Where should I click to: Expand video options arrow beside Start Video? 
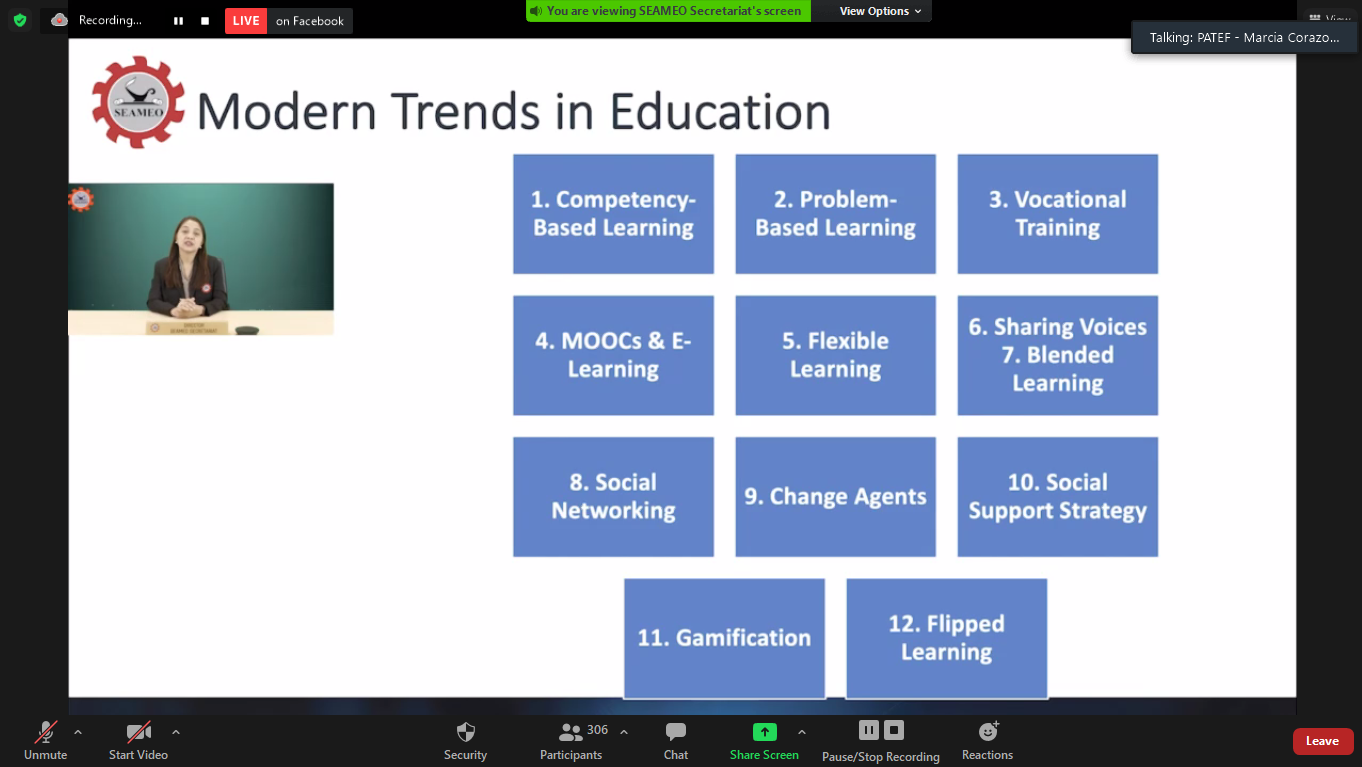pyautogui.click(x=176, y=732)
